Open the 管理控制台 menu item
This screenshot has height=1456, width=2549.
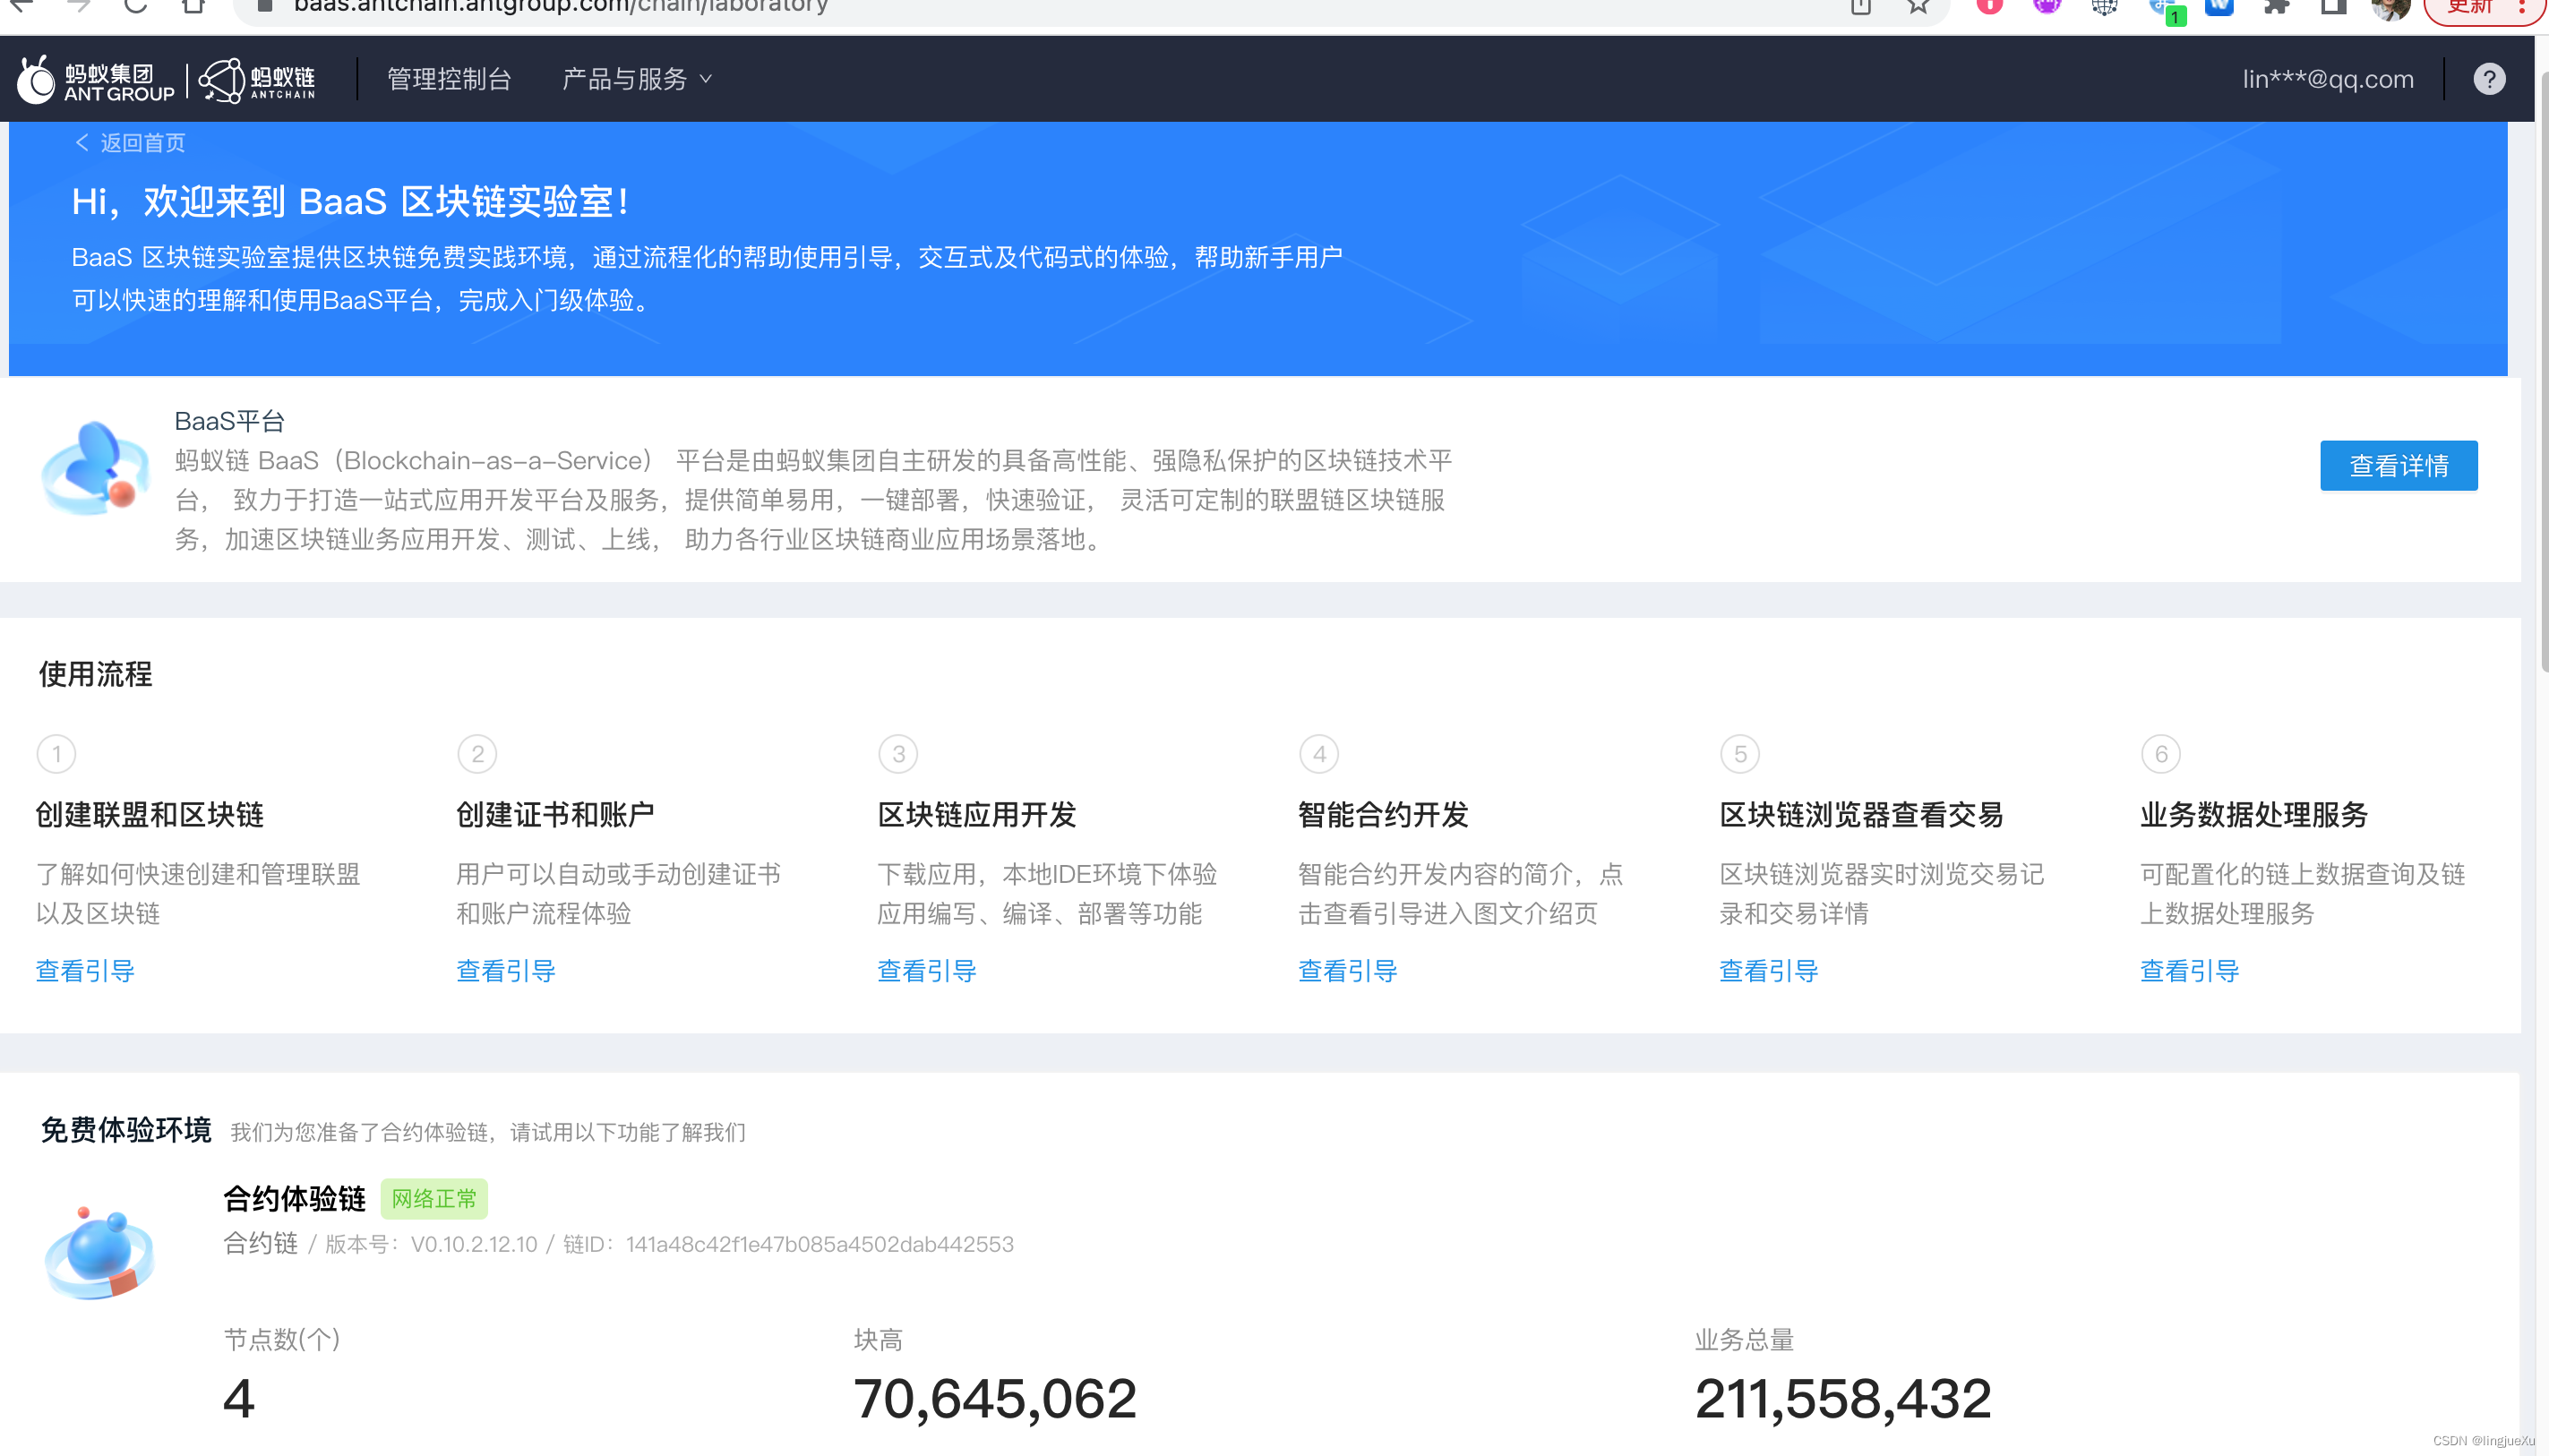449,79
